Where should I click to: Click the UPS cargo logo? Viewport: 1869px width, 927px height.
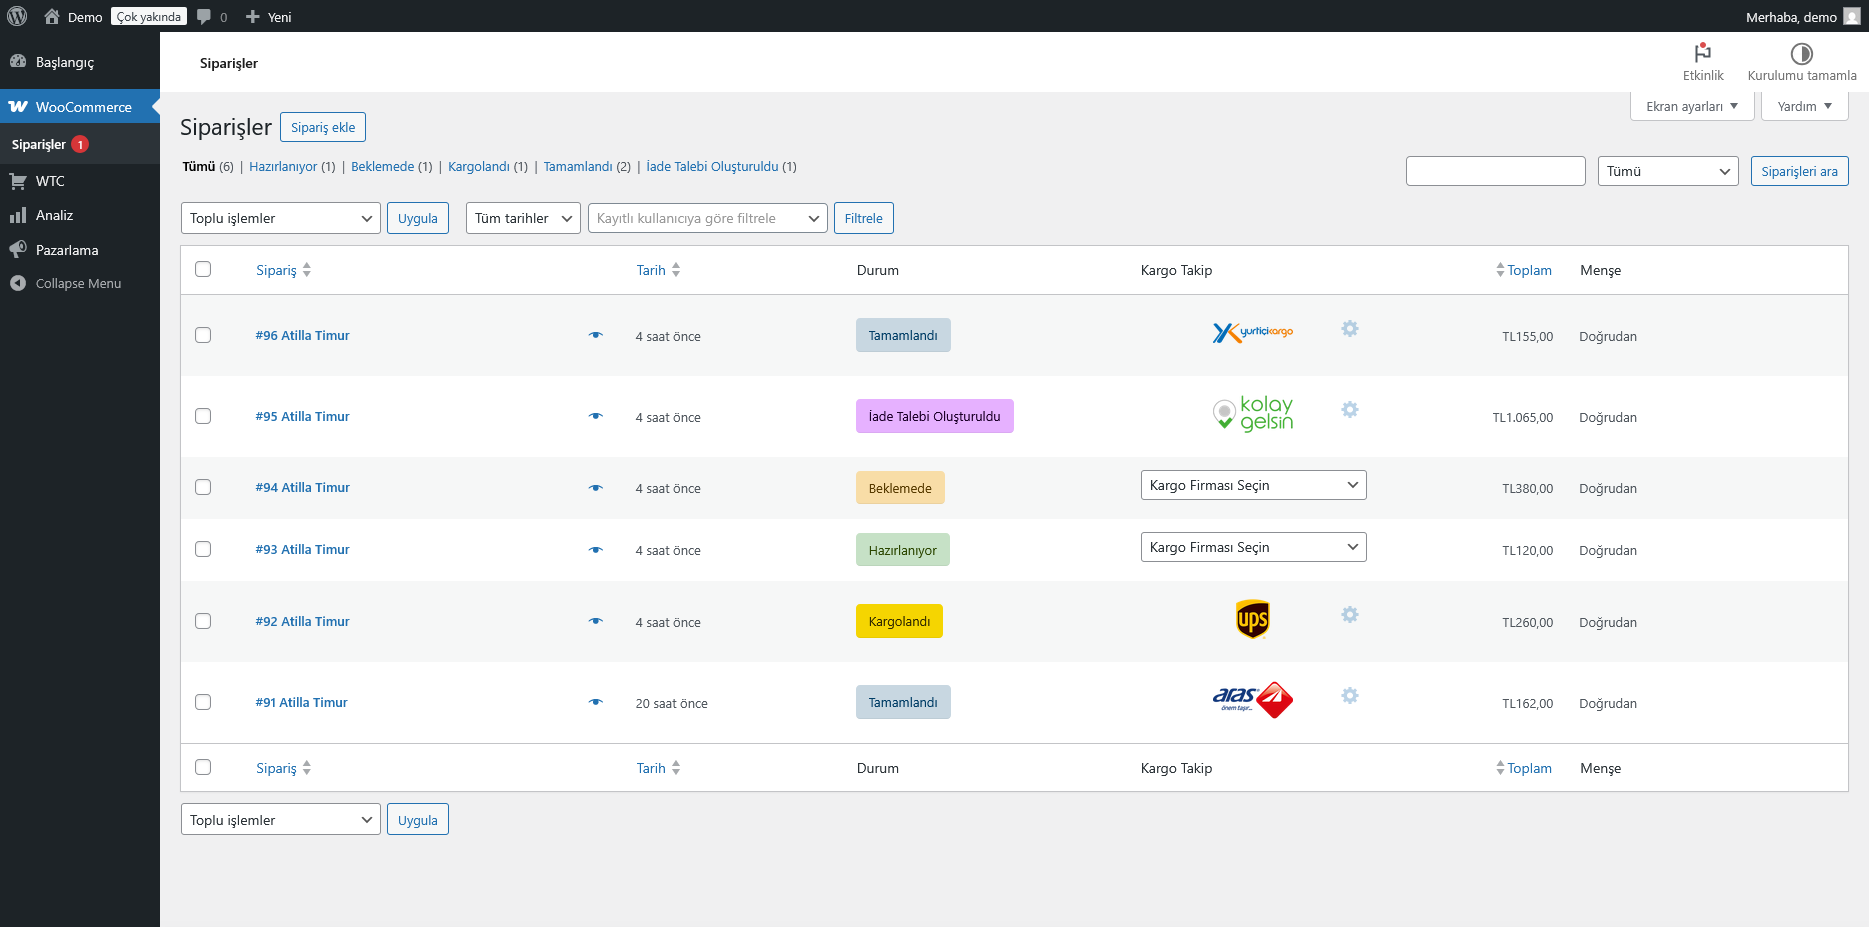[1252, 620]
